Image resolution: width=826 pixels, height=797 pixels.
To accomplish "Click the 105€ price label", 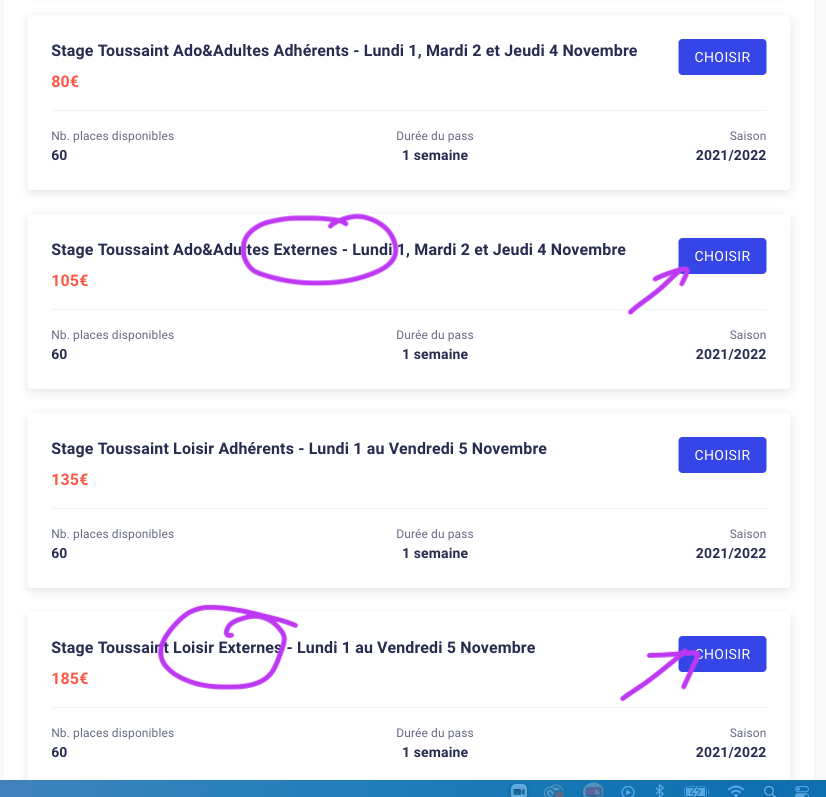I will (x=70, y=281).
